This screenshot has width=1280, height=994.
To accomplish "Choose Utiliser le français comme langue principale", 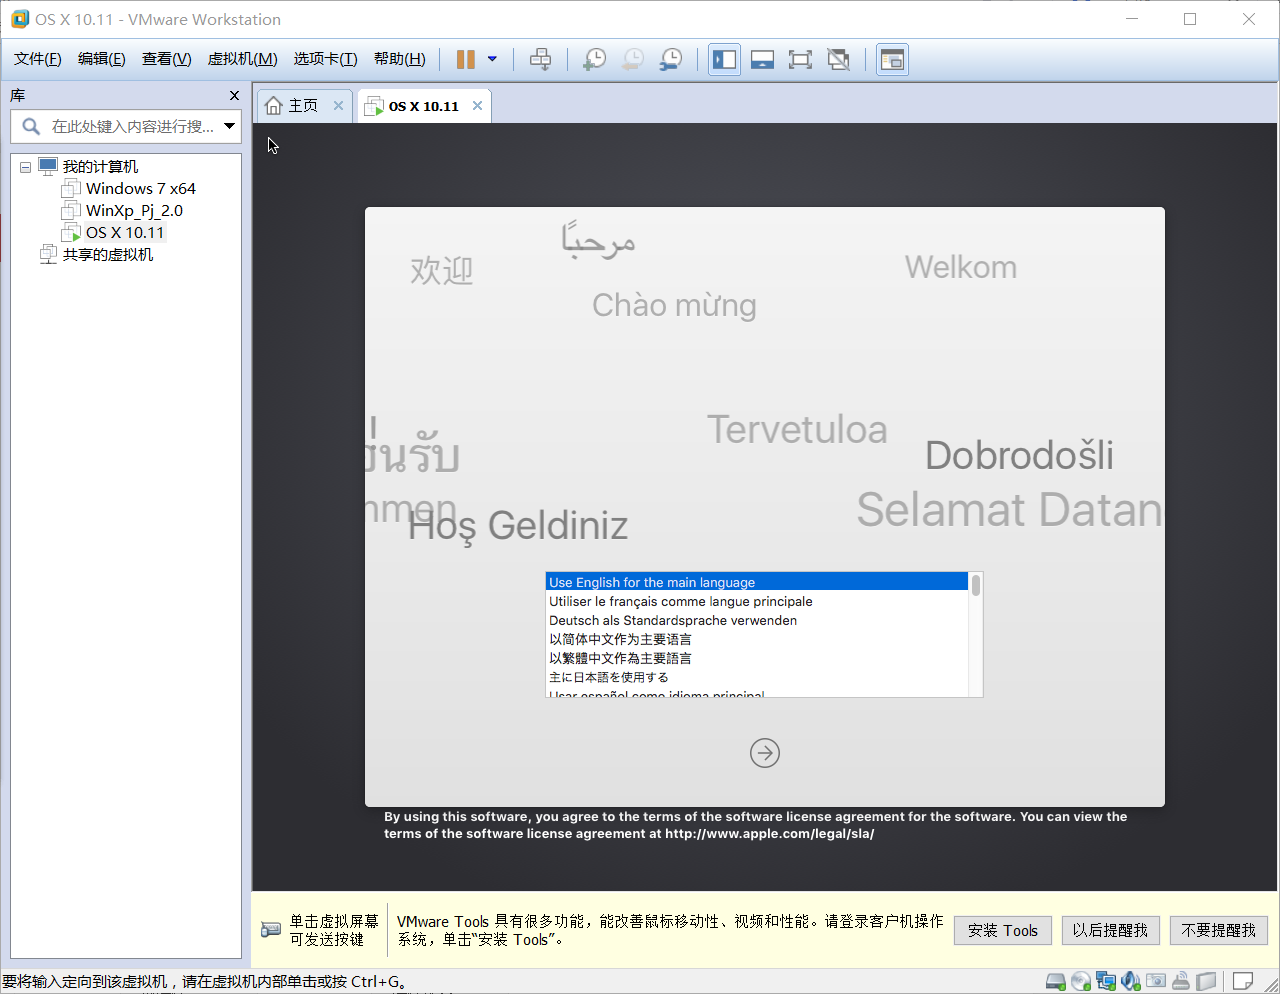I will tap(757, 601).
